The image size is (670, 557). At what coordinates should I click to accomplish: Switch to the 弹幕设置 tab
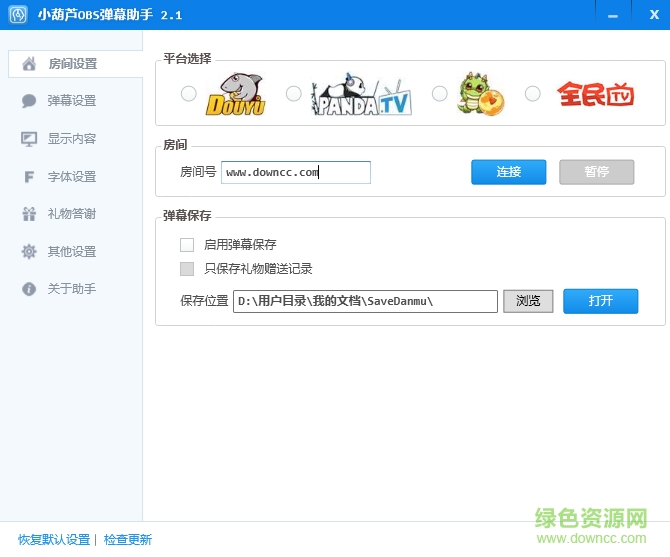coord(72,101)
